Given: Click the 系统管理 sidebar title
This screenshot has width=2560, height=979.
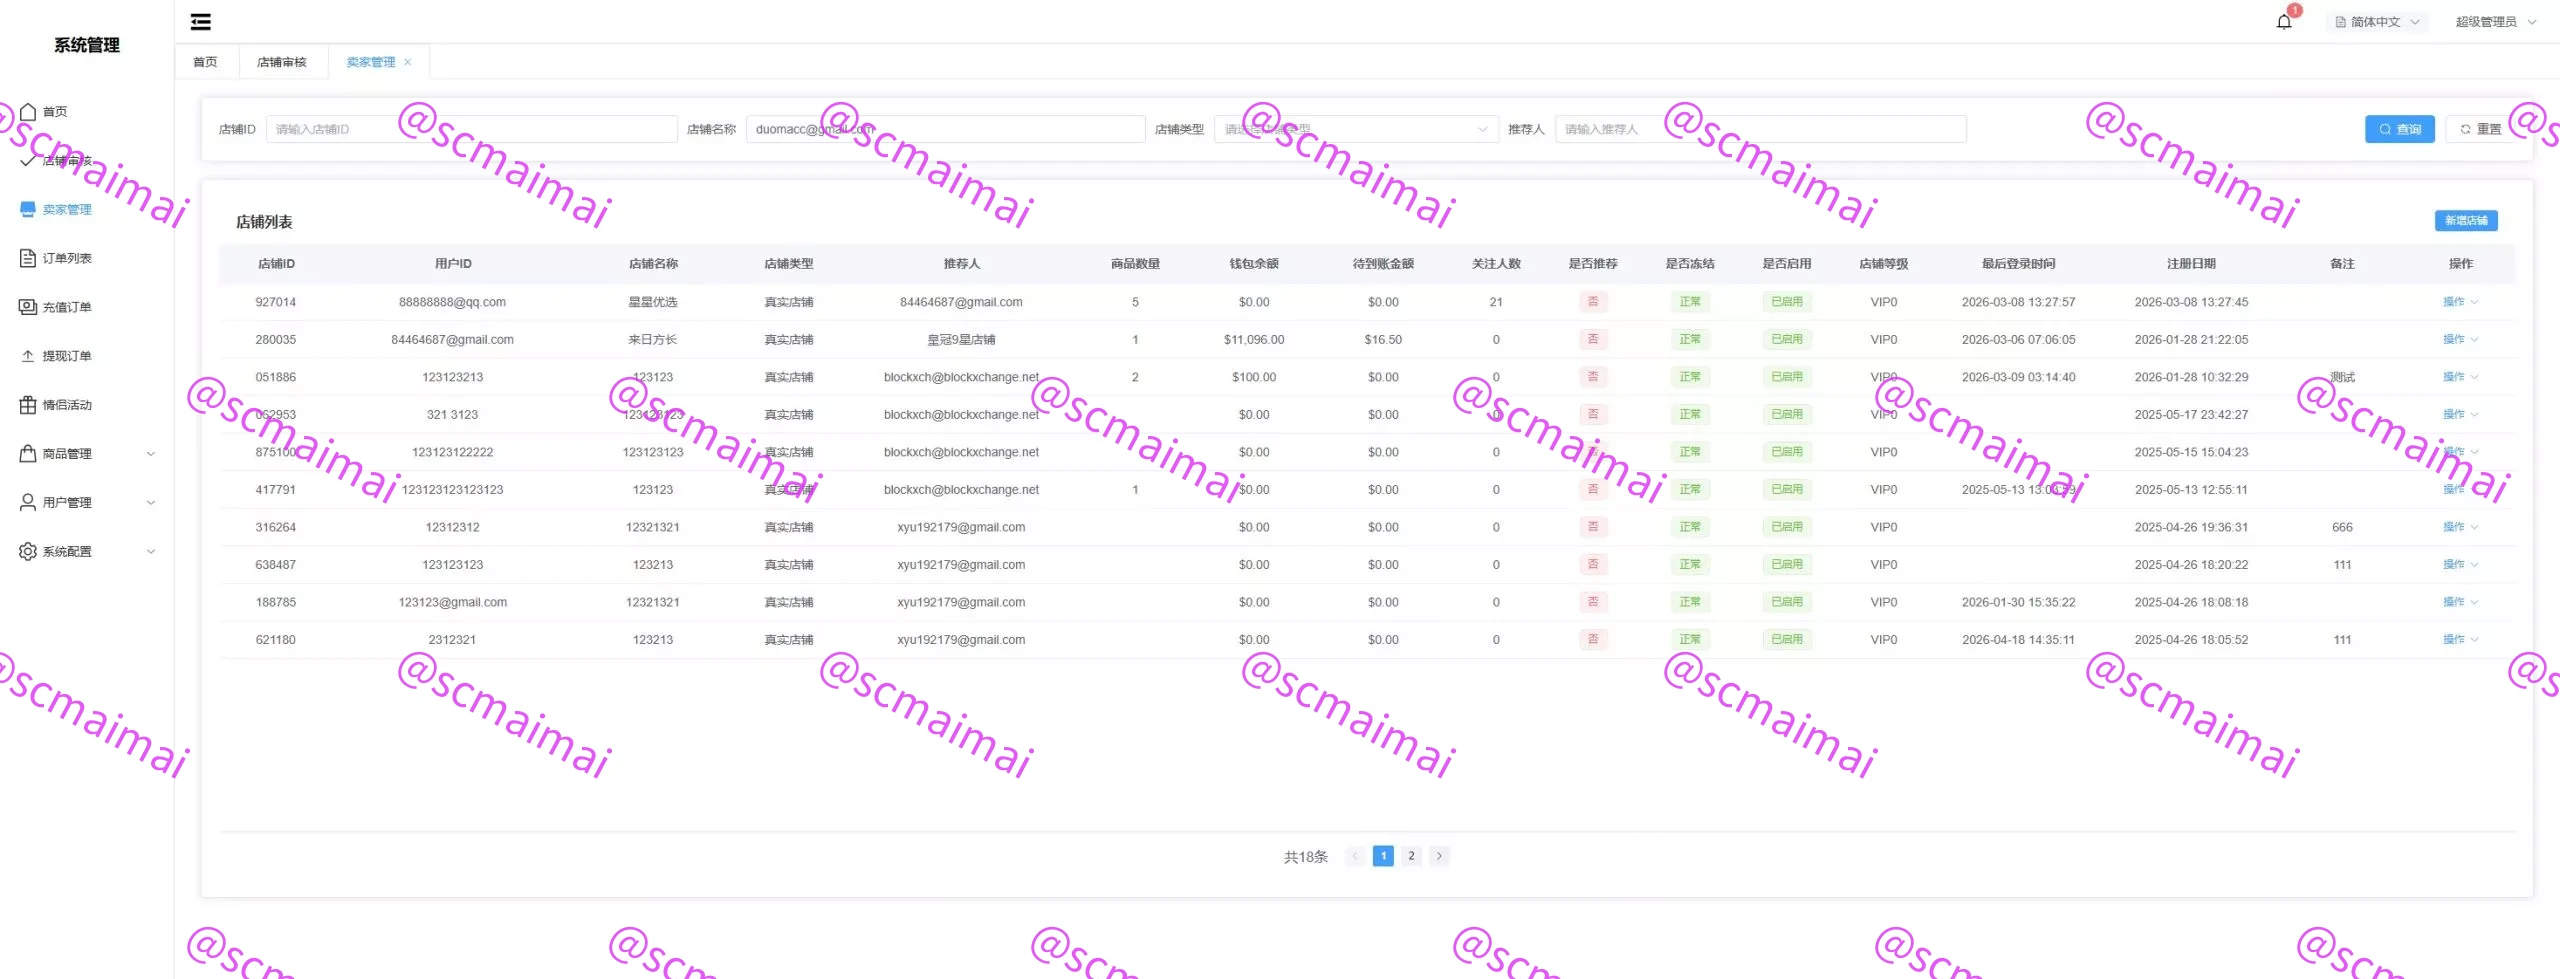Looking at the screenshot, I should pos(87,45).
